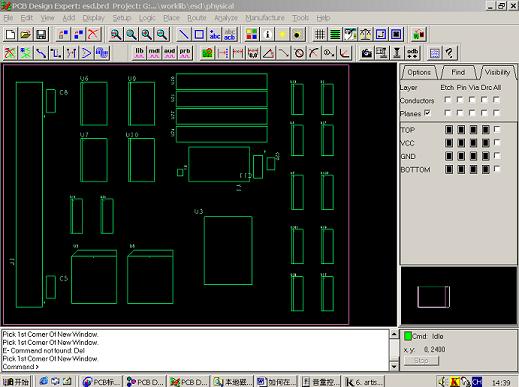The height and width of the screenshot is (387, 519).
Task: Uncheck the Planes checkbox
Action: click(428, 113)
